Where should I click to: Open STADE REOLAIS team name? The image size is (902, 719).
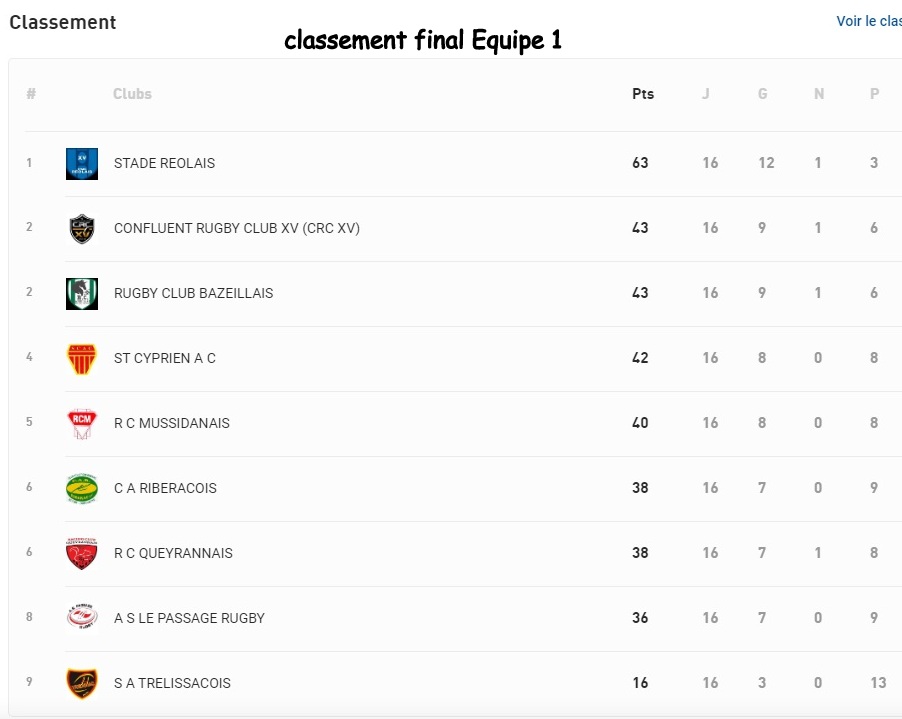[x=165, y=163]
